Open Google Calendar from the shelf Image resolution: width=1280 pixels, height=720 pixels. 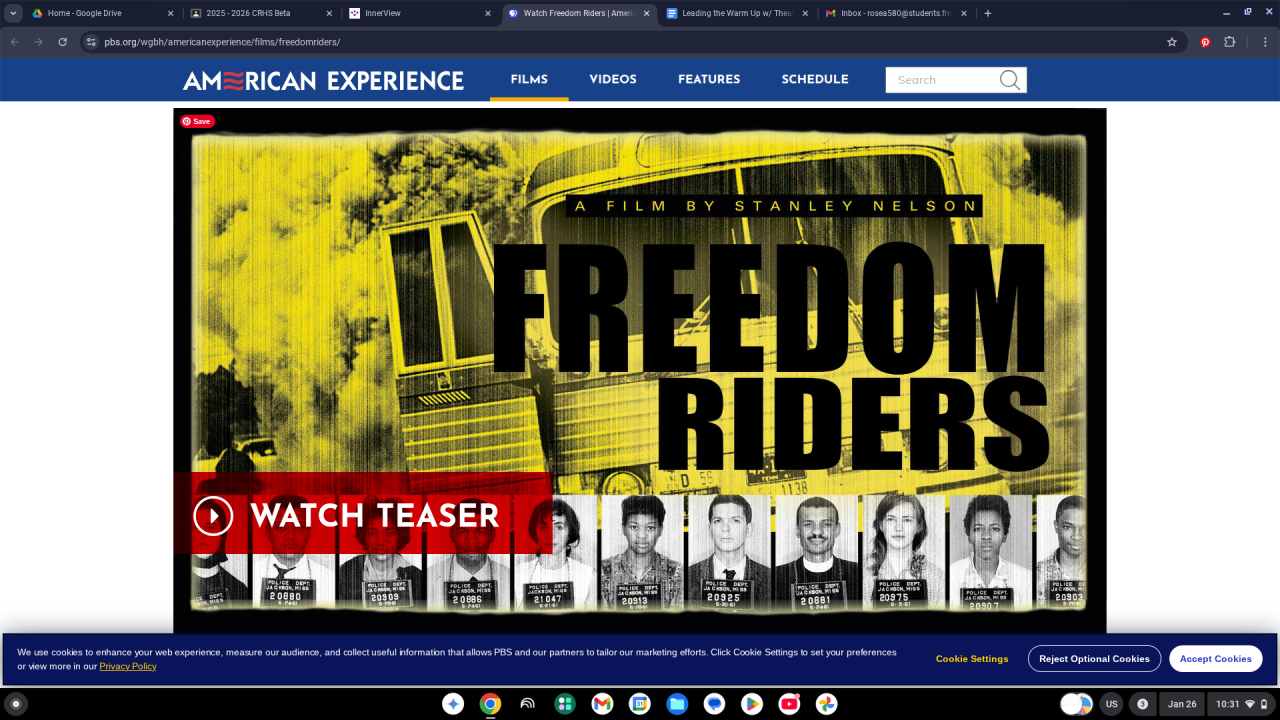tap(640, 704)
